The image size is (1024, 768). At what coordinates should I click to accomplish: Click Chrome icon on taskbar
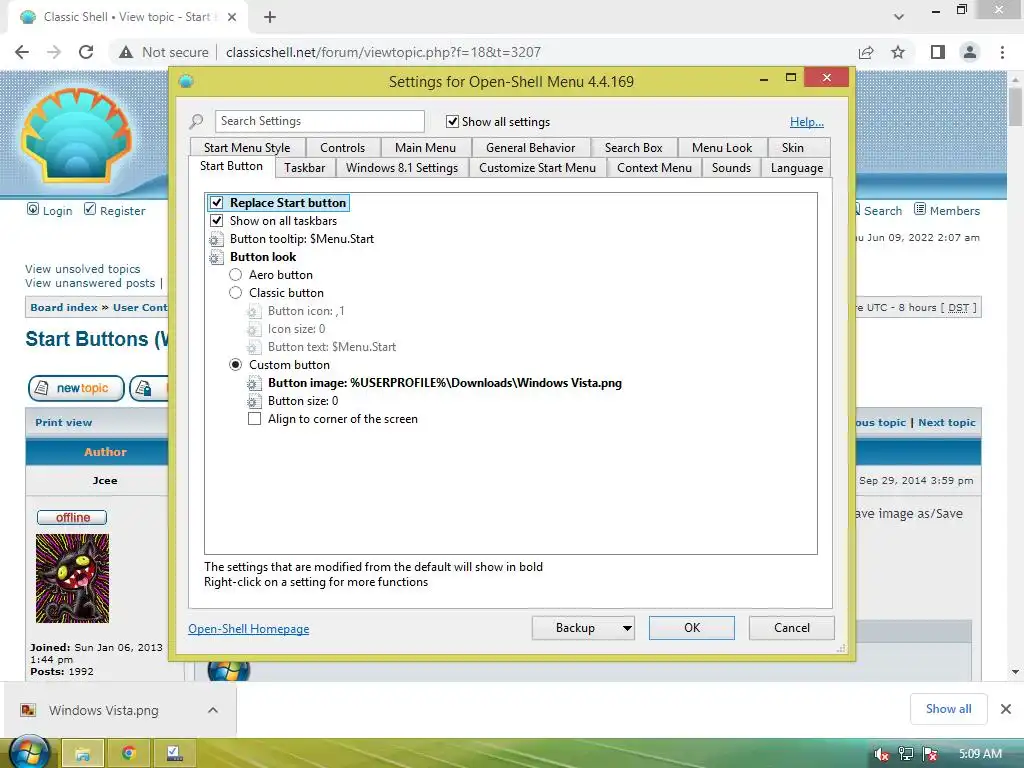[x=129, y=754]
